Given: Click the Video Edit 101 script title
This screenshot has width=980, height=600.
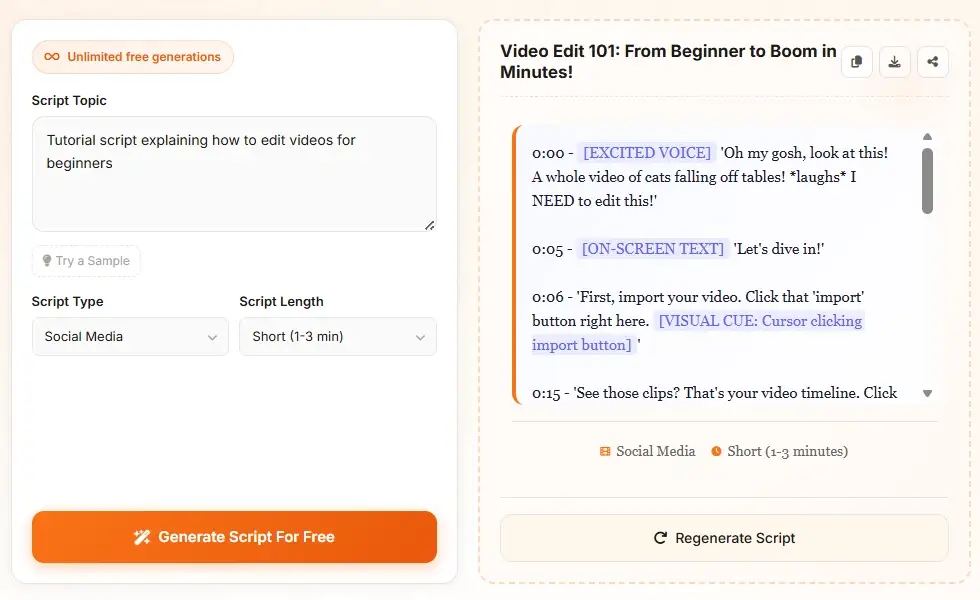Looking at the screenshot, I should 668,61.
